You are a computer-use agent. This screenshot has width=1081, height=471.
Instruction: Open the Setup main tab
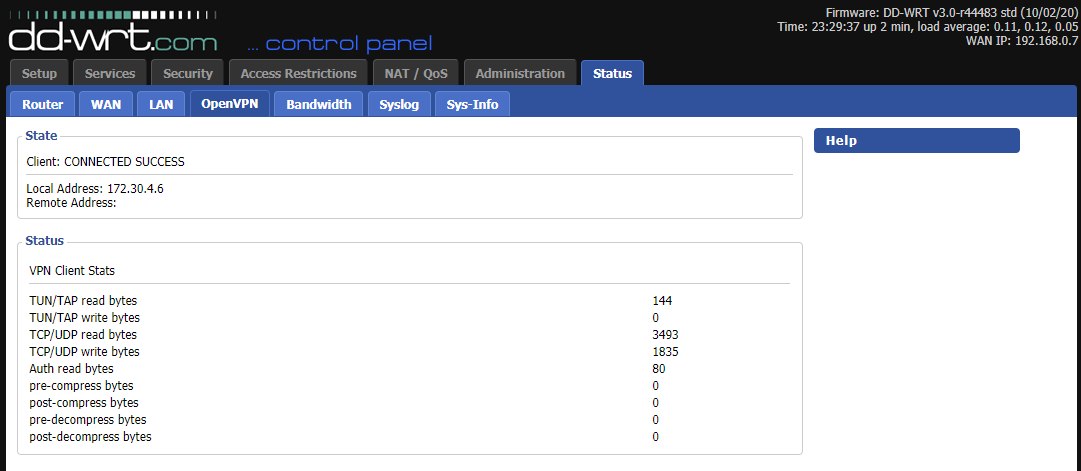coord(40,73)
